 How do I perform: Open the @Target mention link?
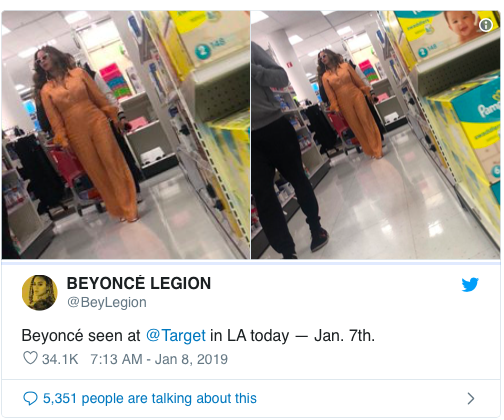coord(176,335)
